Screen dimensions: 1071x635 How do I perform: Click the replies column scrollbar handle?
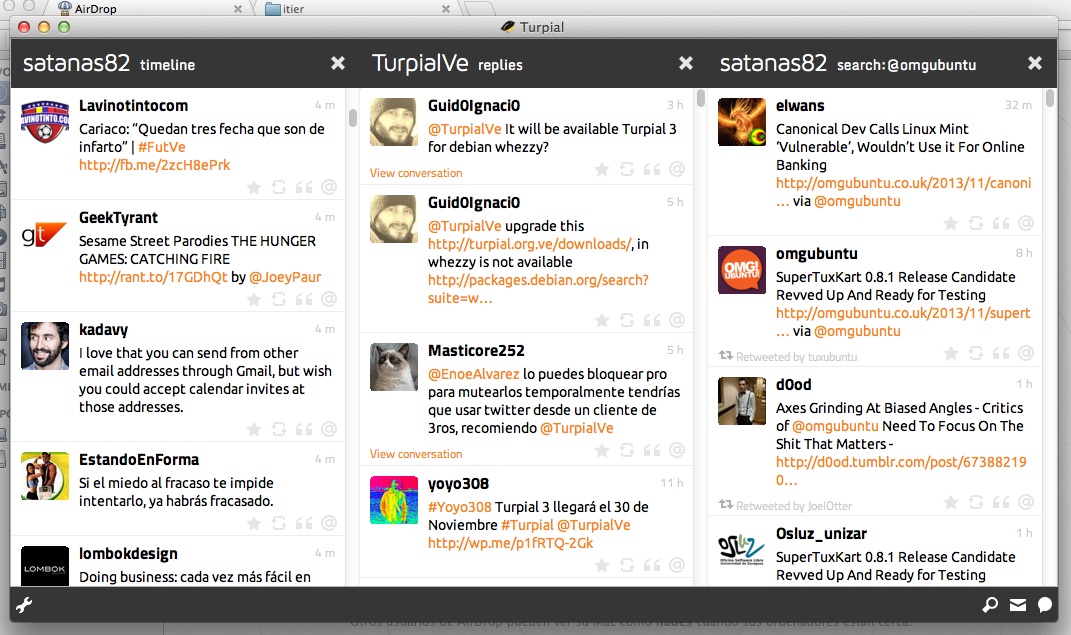click(x=701, y=98)
